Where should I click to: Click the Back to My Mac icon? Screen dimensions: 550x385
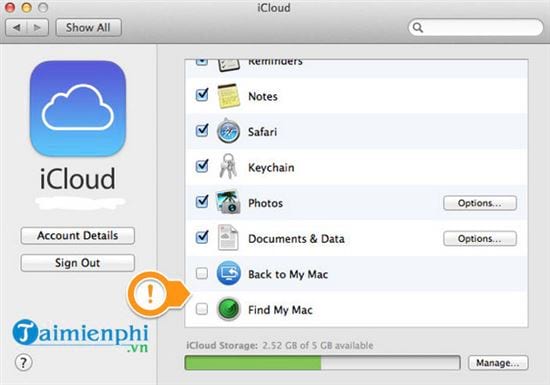(228, 273)
